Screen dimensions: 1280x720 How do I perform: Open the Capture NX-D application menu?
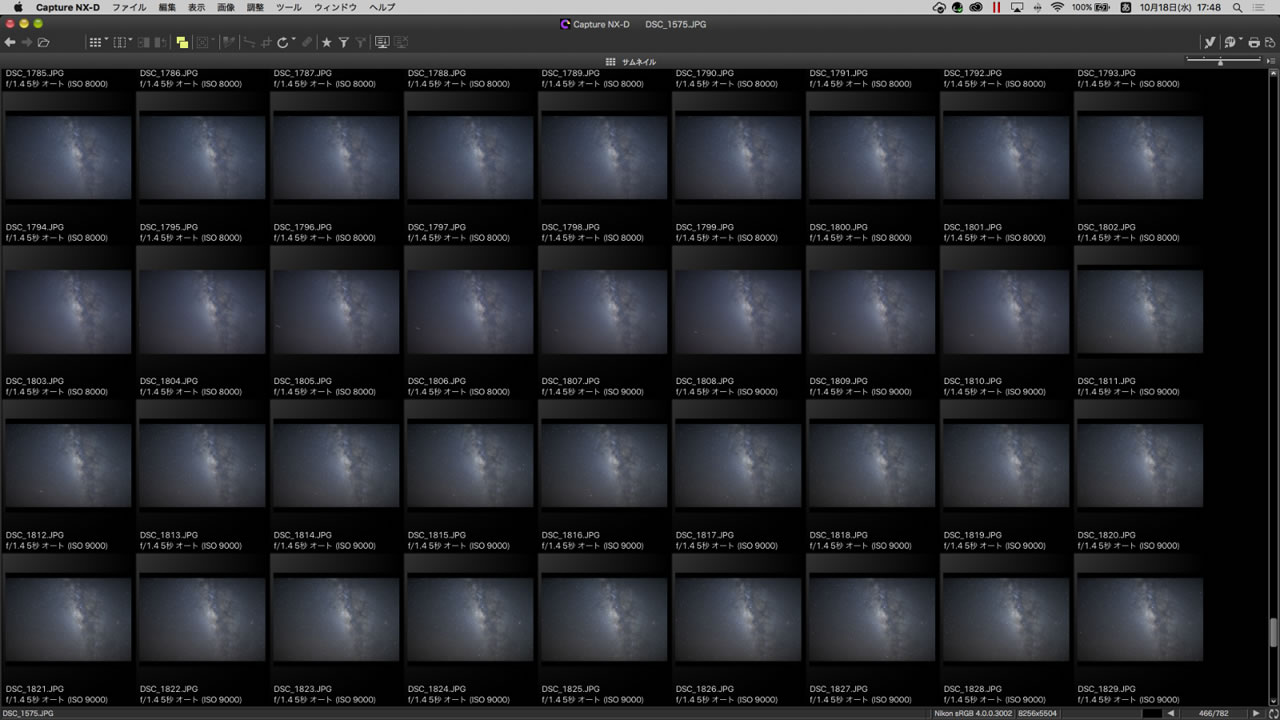point(68,7)
